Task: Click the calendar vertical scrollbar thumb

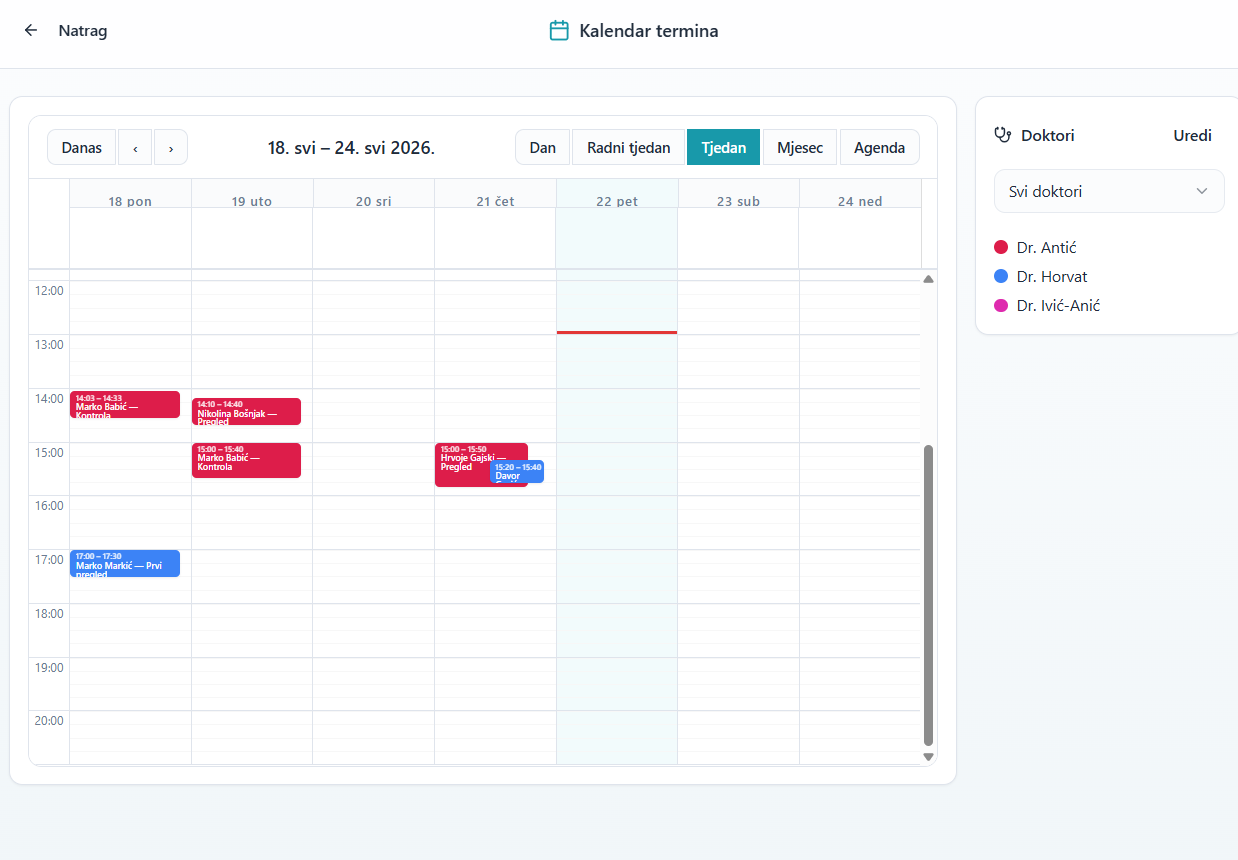Action: (x=928, y=595)
